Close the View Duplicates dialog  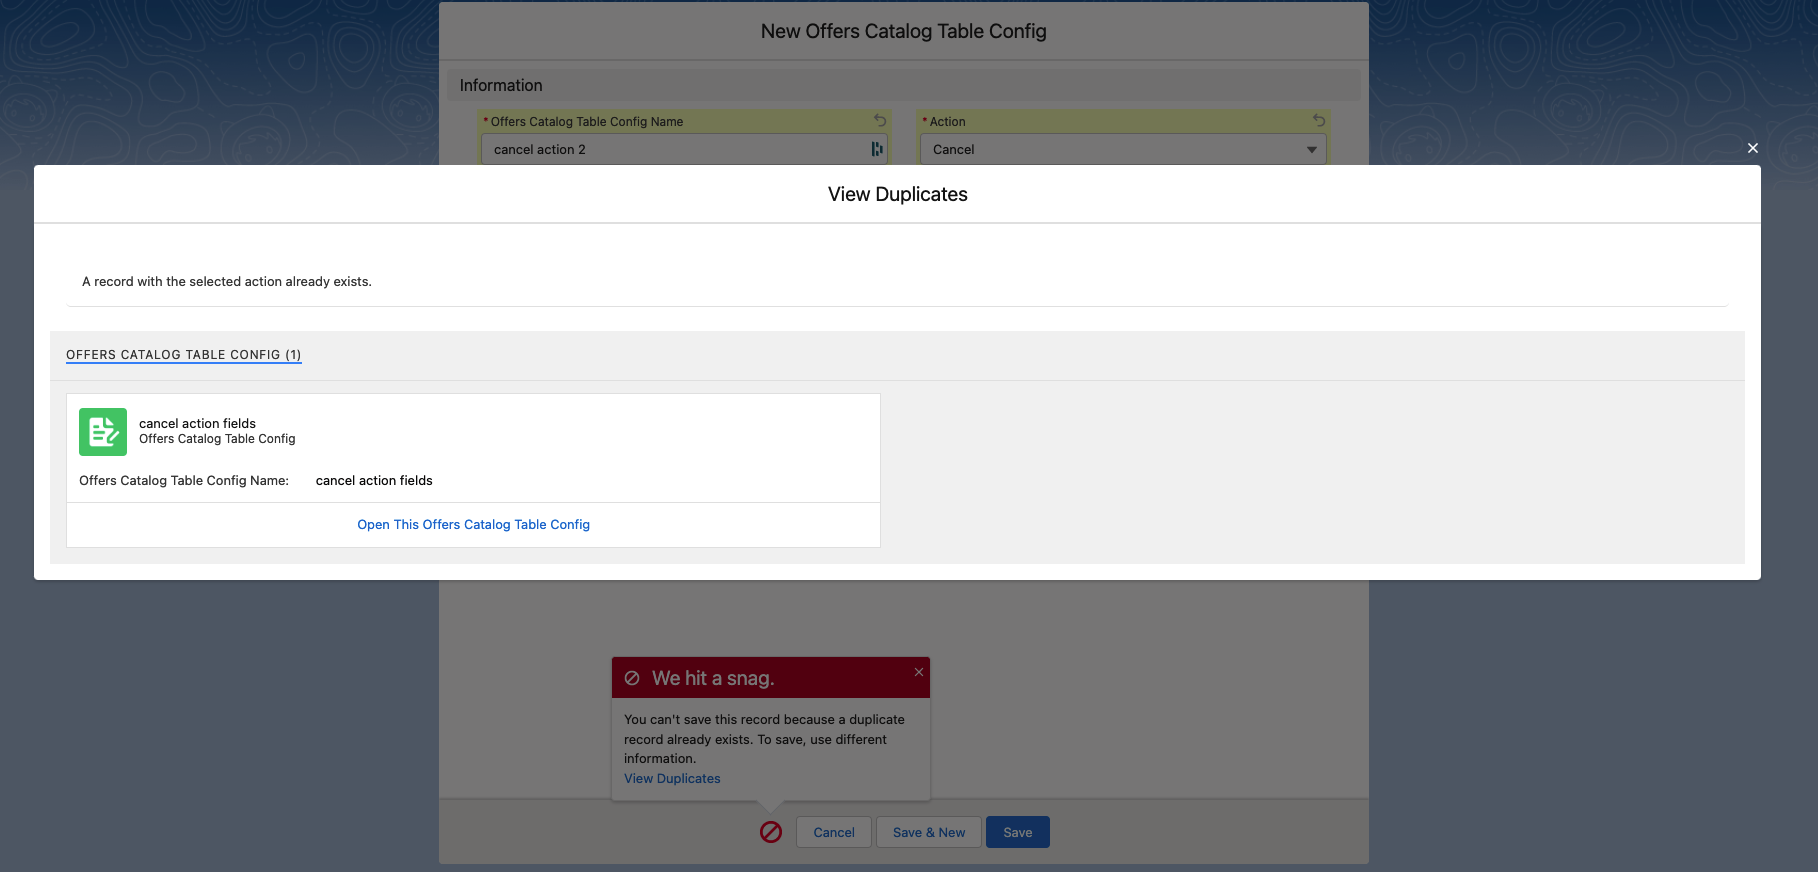1752,148
